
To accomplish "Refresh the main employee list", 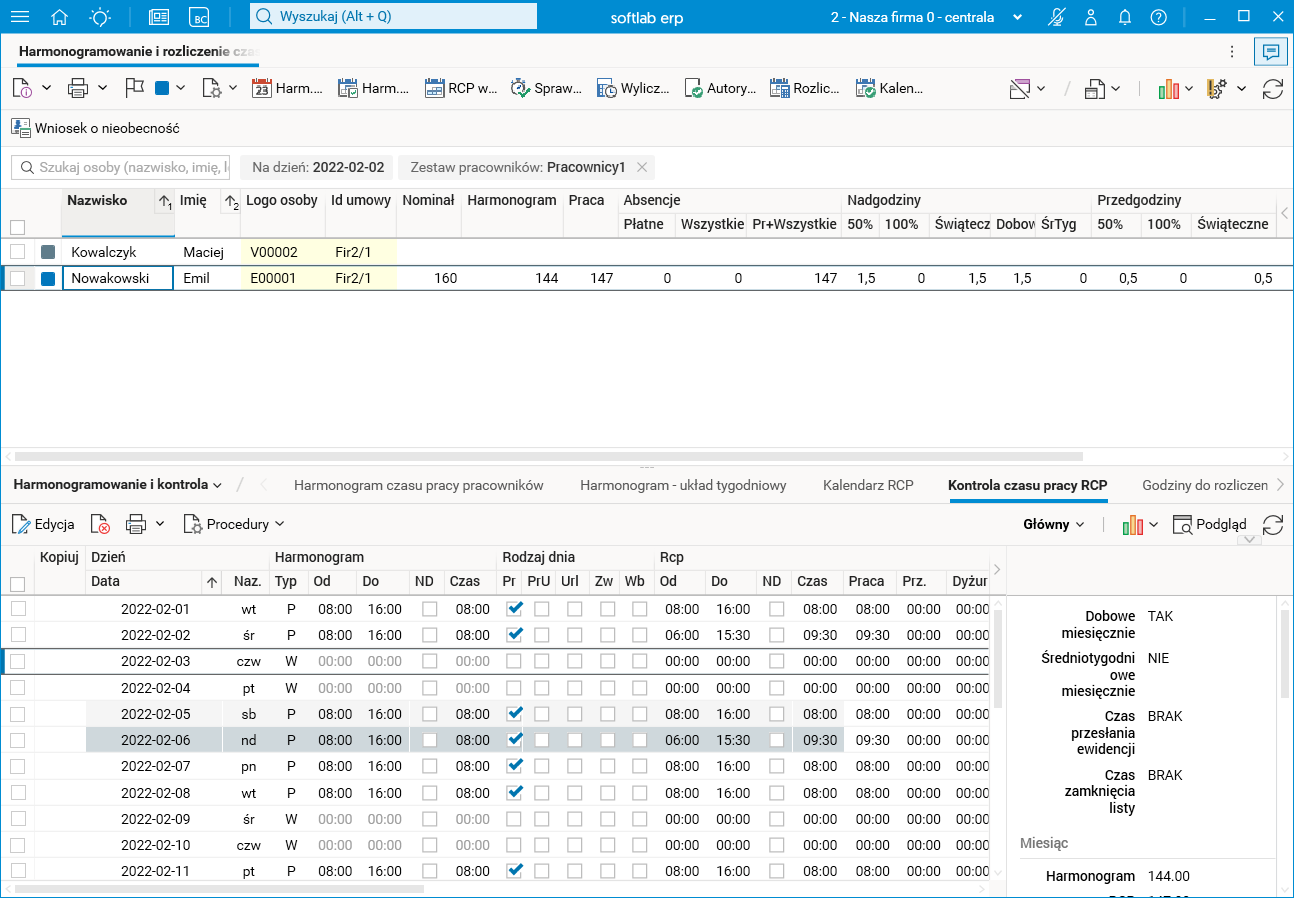I will click(x=1272, y=88).
